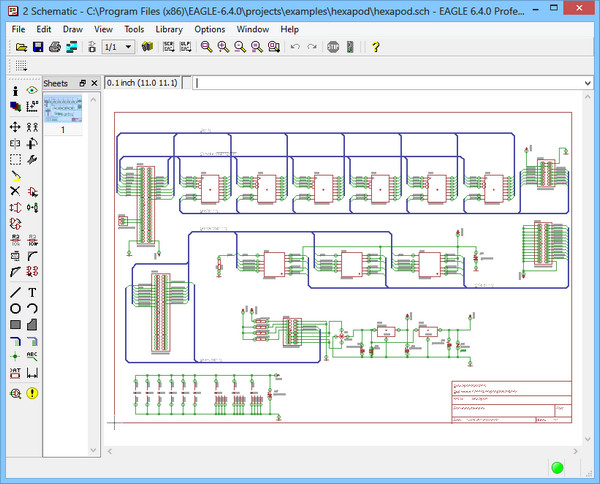Float the Sheets panel using the undock button

(83, 83)
